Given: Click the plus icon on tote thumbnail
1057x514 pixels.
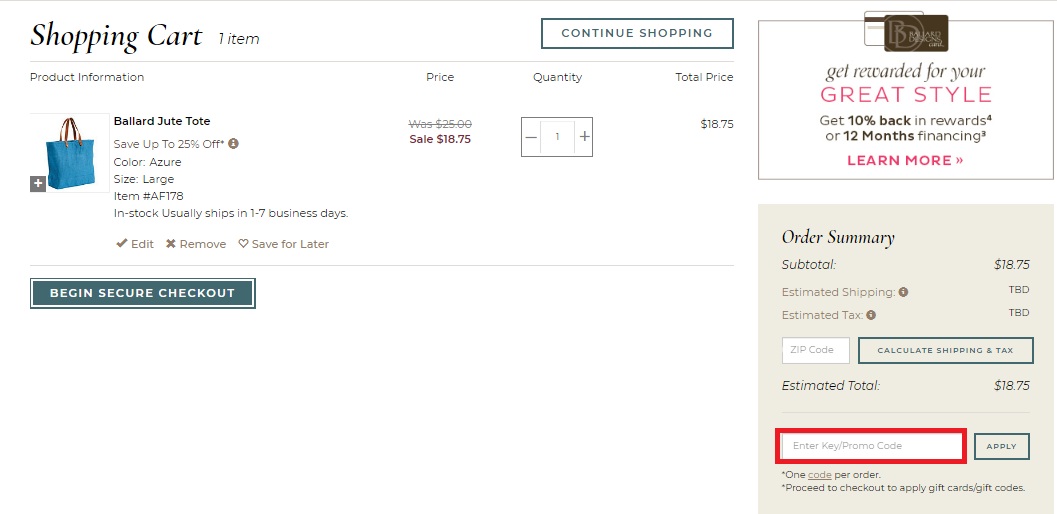Looking at the screenshot, I should pos(38,183).
